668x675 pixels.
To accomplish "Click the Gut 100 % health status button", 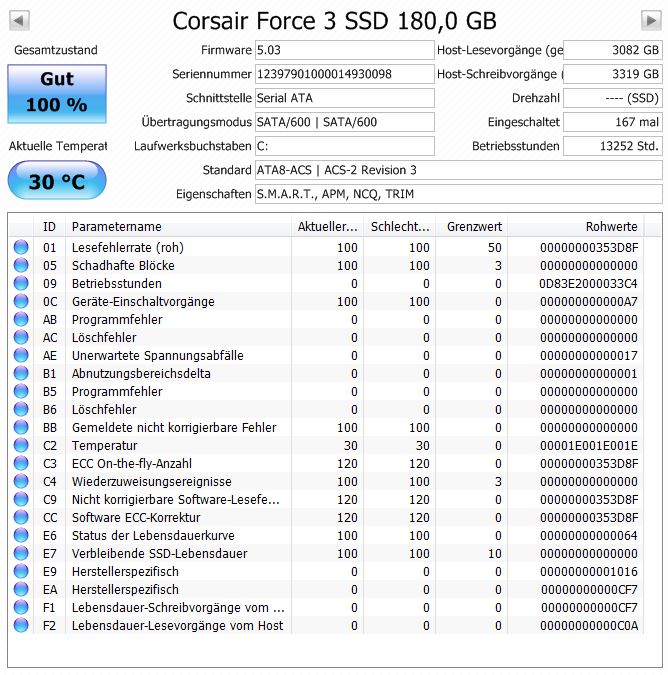I will click(x=57, y=94).
